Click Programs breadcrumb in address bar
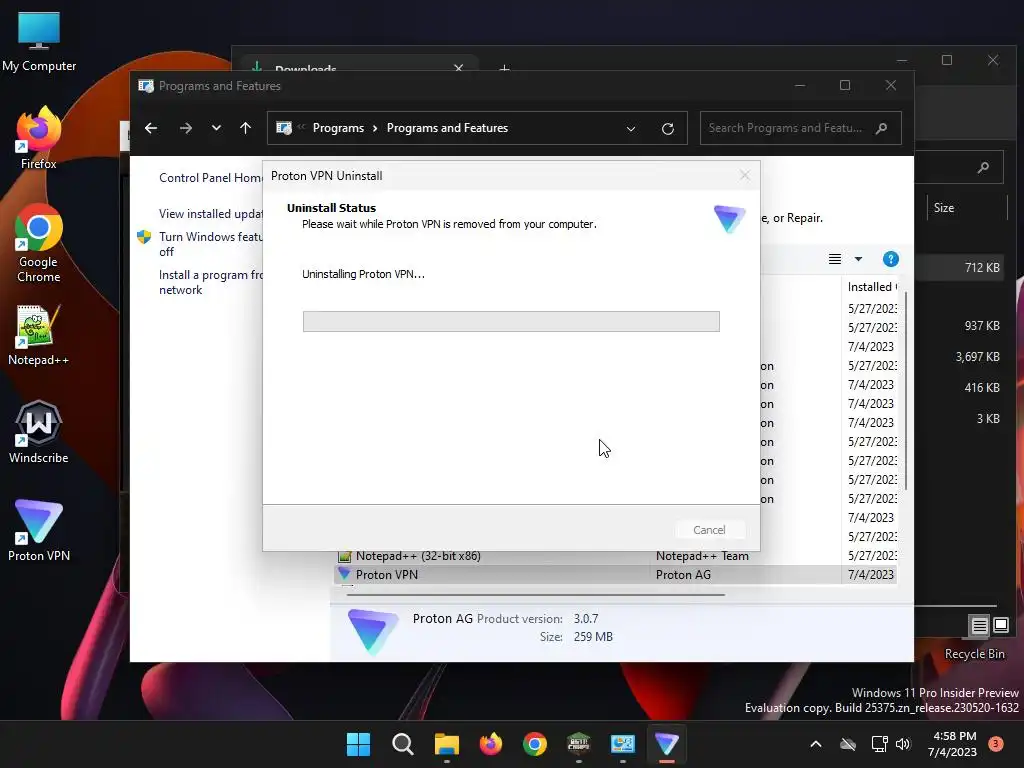The width and height of the screenshot is (1024, 768). [x=338, y=128]
